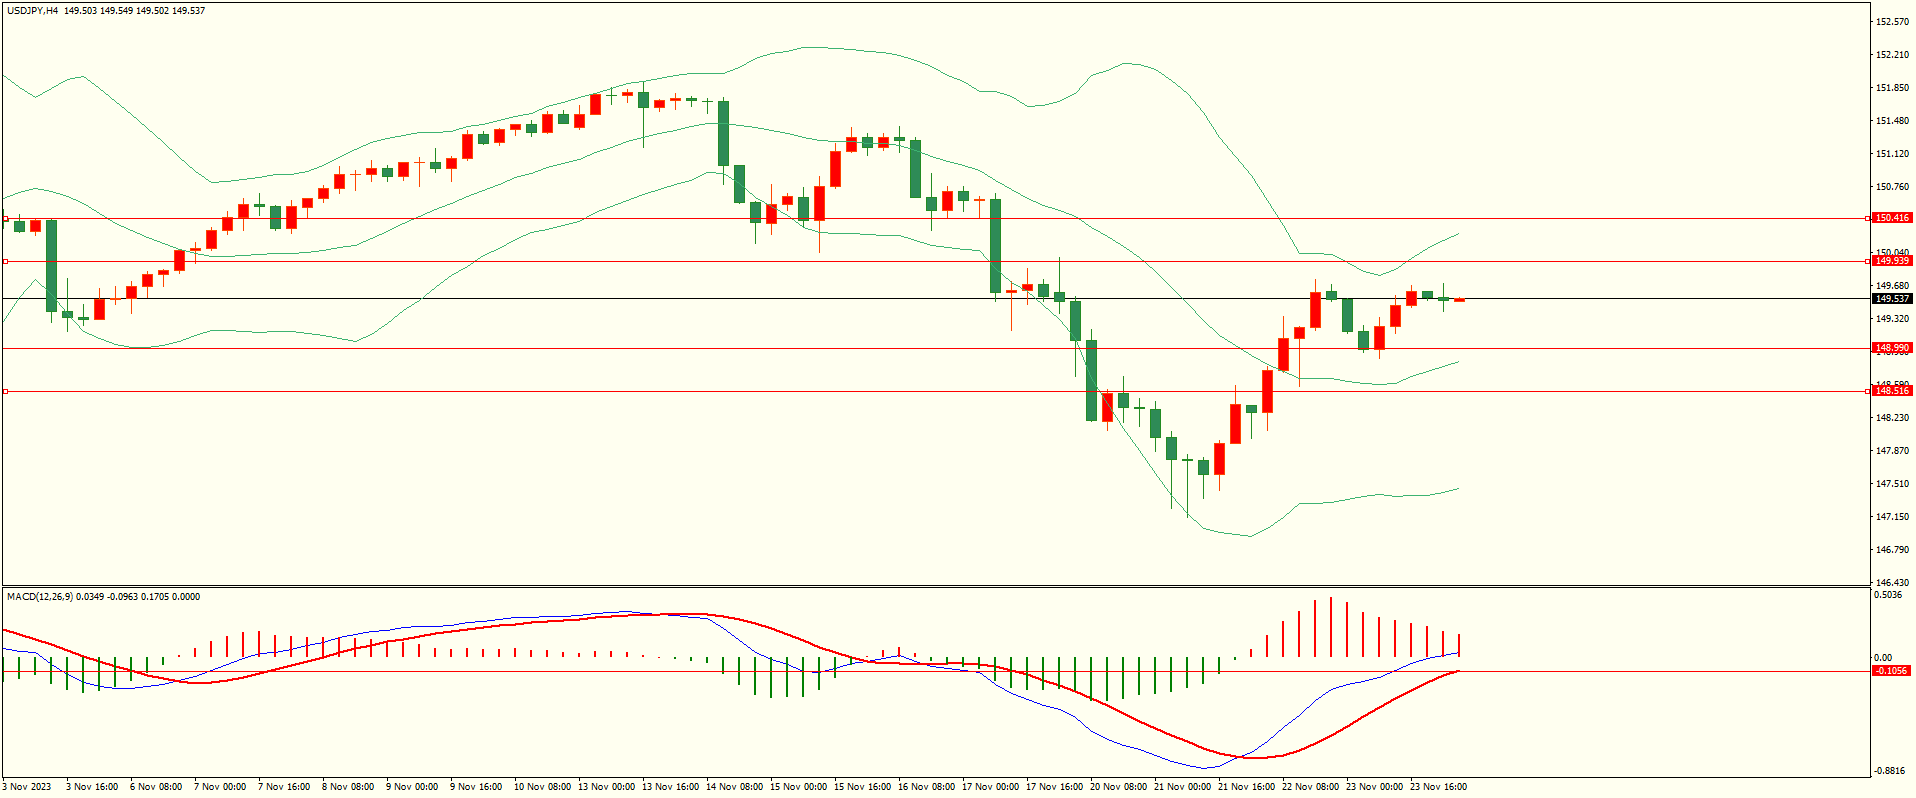
Task: Click the 148.230 price scale value
Action: pos(1893,418)
